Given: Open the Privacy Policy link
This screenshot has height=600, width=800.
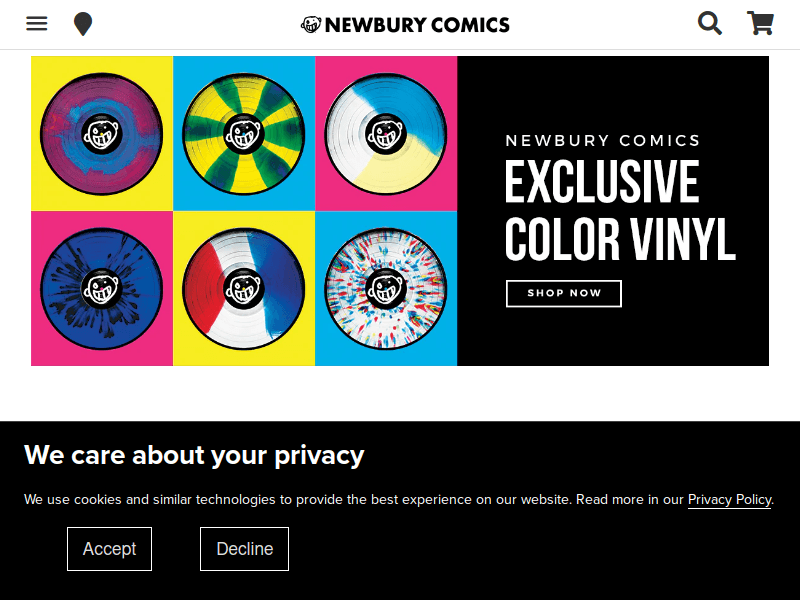Looking at the screenshot, I should 729,499.
